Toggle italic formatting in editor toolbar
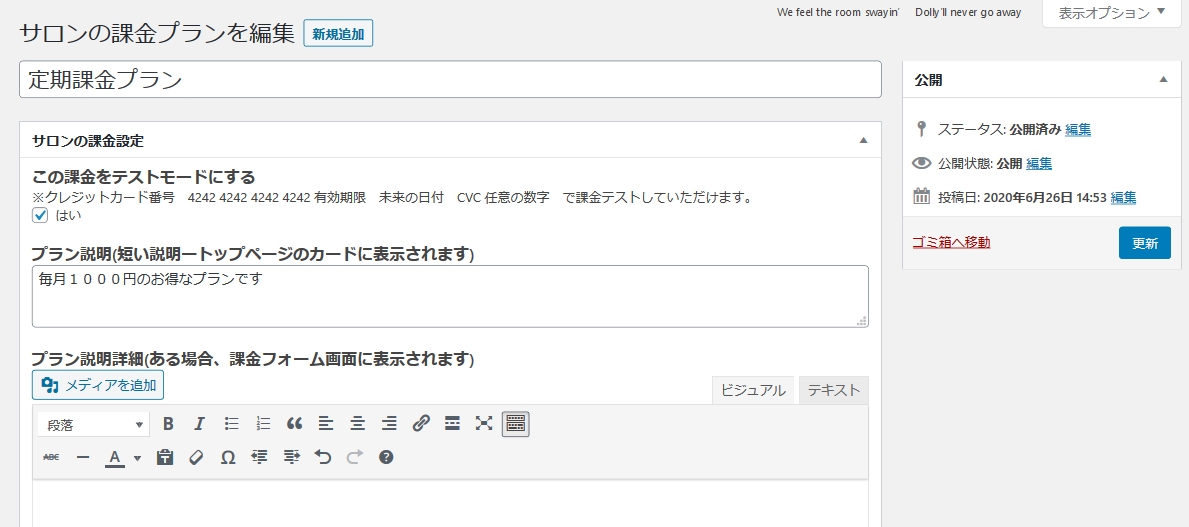The image size is (1189, 527). (199, 424)
